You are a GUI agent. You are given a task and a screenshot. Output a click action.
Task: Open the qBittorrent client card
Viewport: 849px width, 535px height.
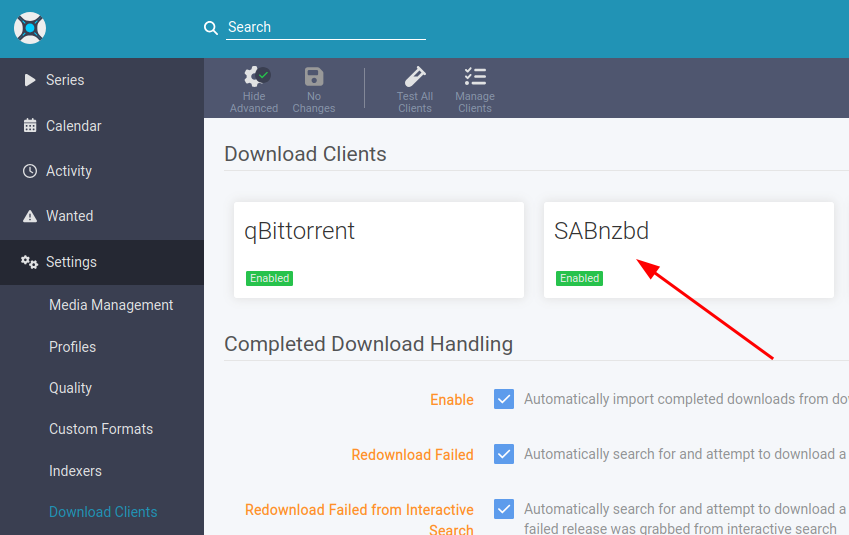(x=379, y=250)
